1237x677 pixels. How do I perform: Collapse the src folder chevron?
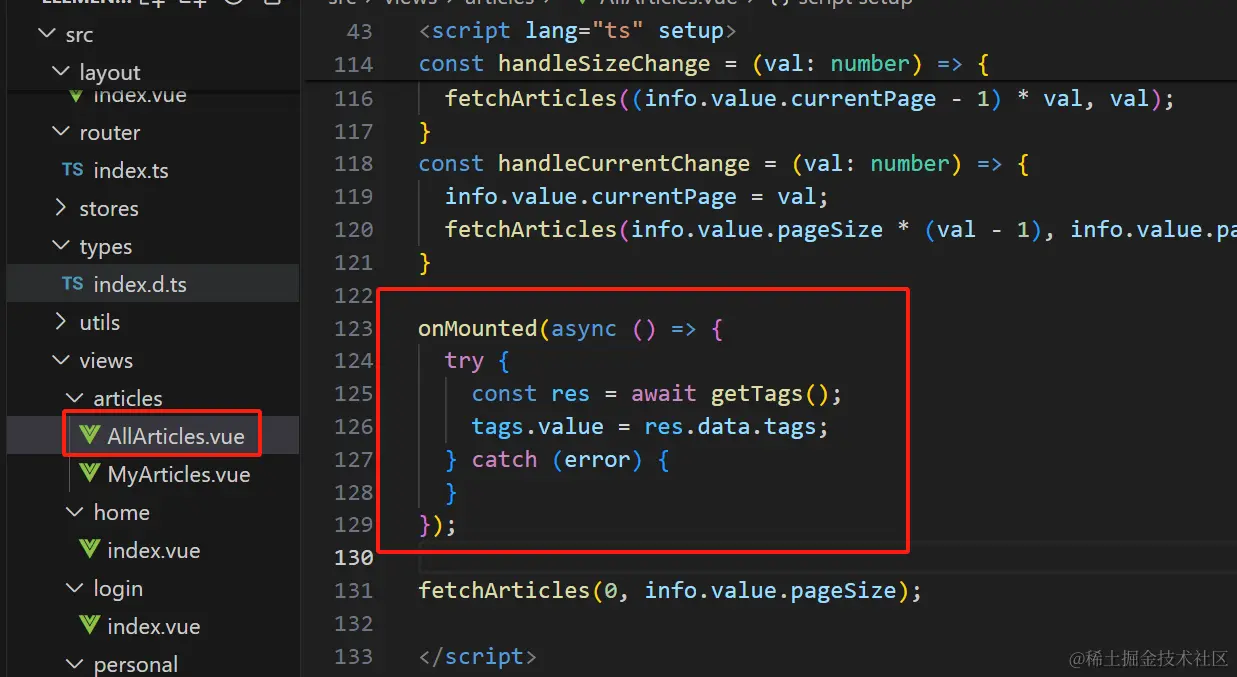(46, 34)
